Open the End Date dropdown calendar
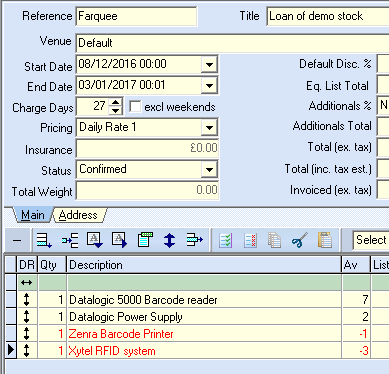Image resolution: width=389 pixels, height=374 pixels. tap(209, 85)
